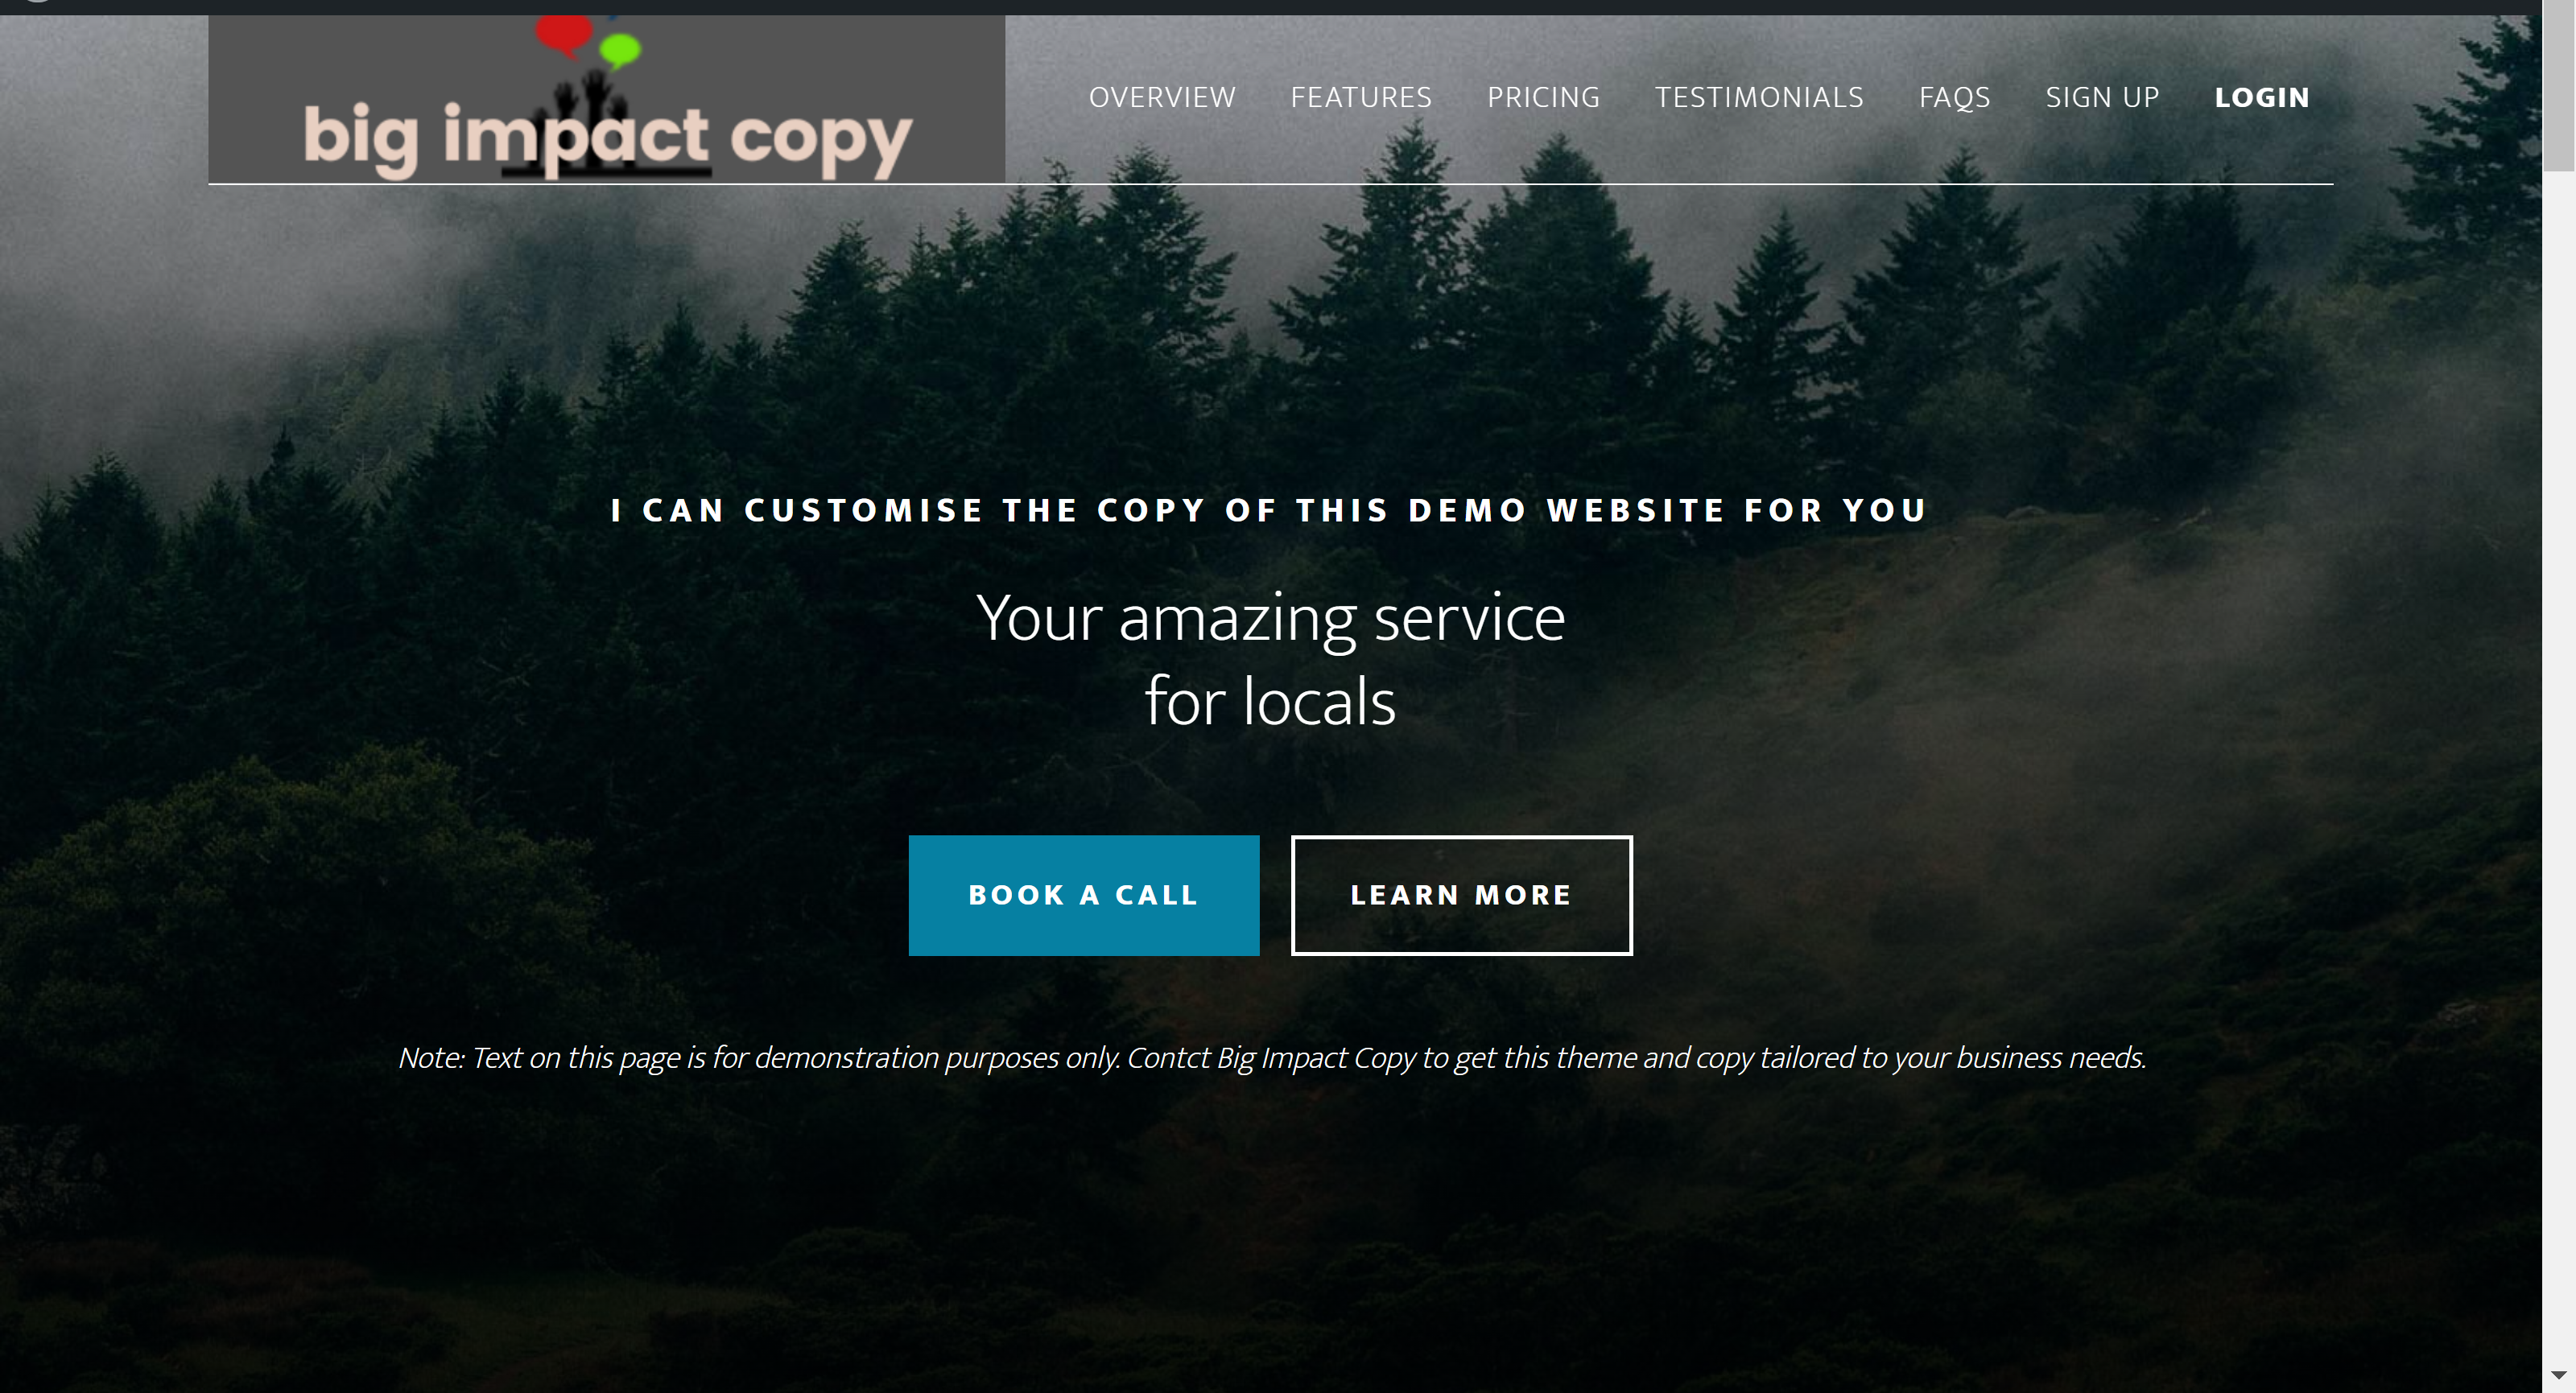The width and height of the screenshot is (2576, 1393).
Task: Click the 'I can customise' tagline text
Action: click(x=1269, y=510)
